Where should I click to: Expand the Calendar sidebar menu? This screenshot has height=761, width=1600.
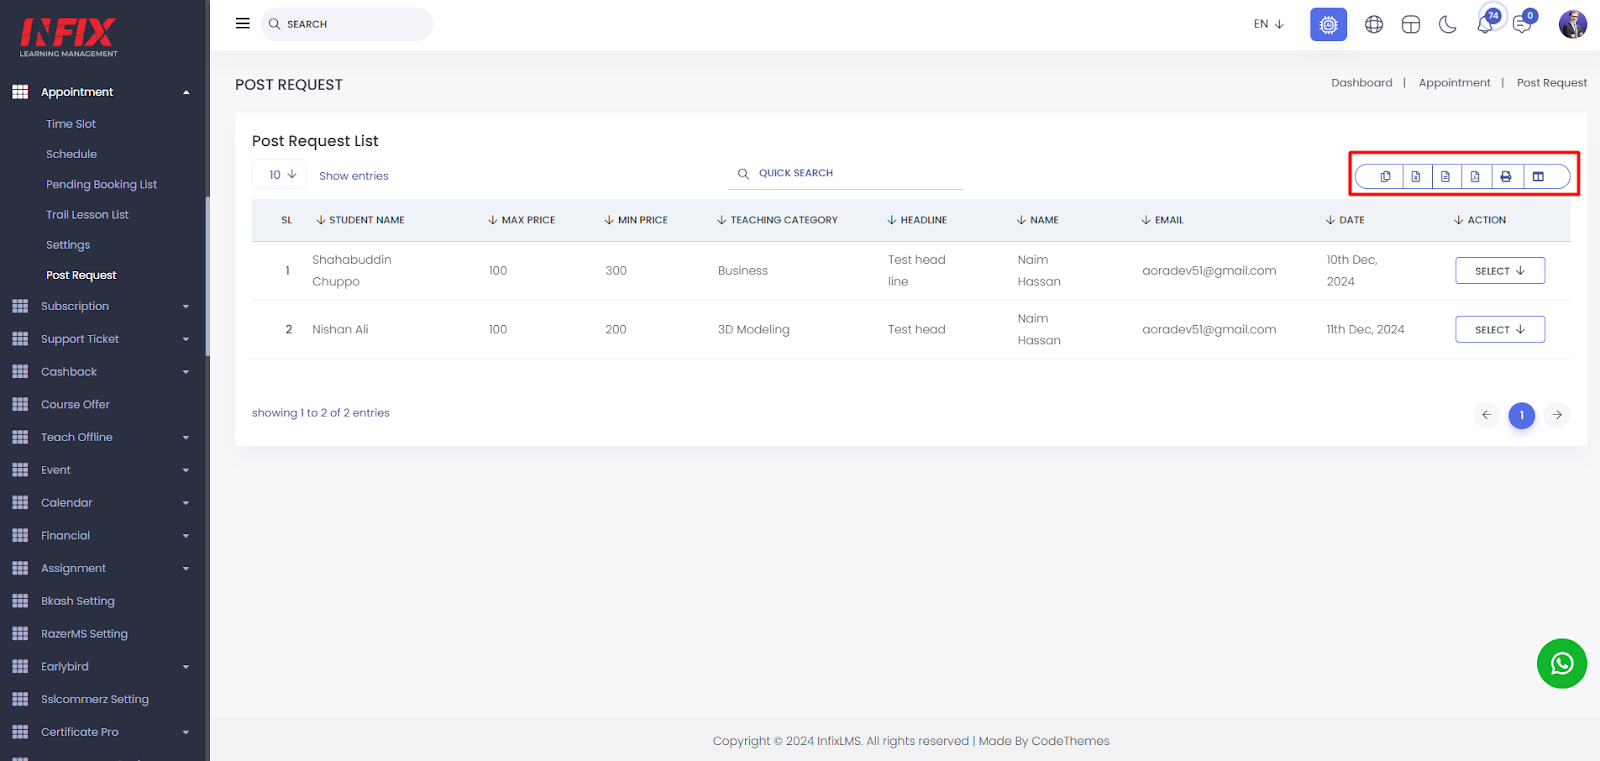tap(101, 503)
